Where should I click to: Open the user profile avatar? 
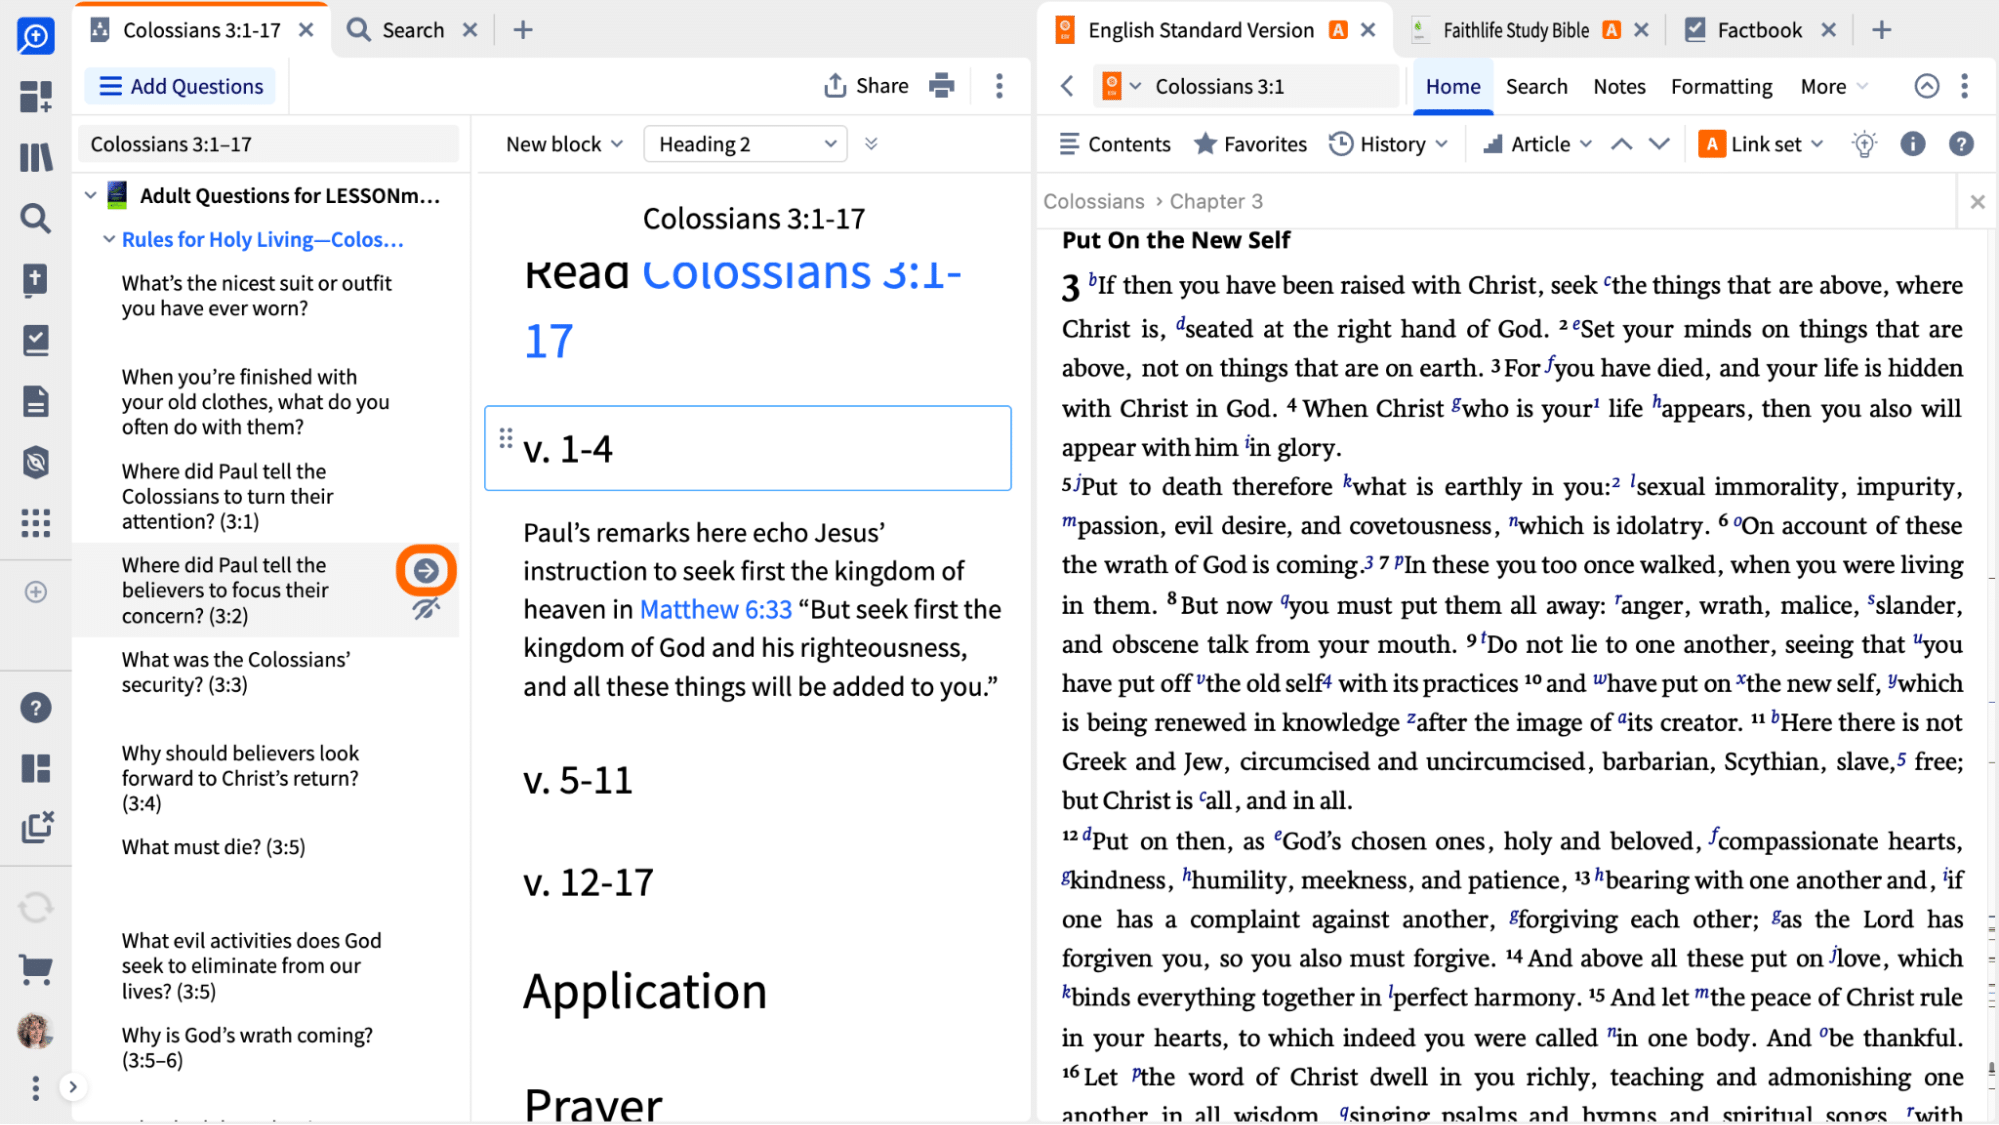pyautogui.click(x=35, y=1031)
